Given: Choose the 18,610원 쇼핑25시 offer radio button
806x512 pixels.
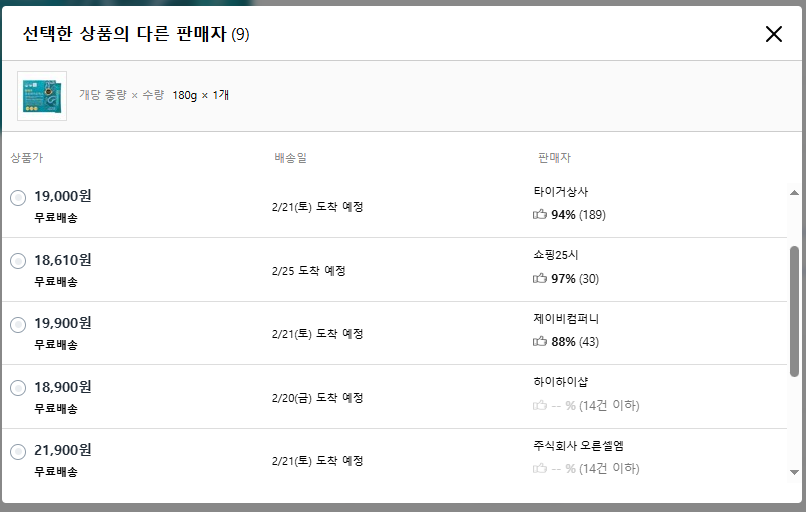Looking at the screenshot, I should [x=18, y=261].
